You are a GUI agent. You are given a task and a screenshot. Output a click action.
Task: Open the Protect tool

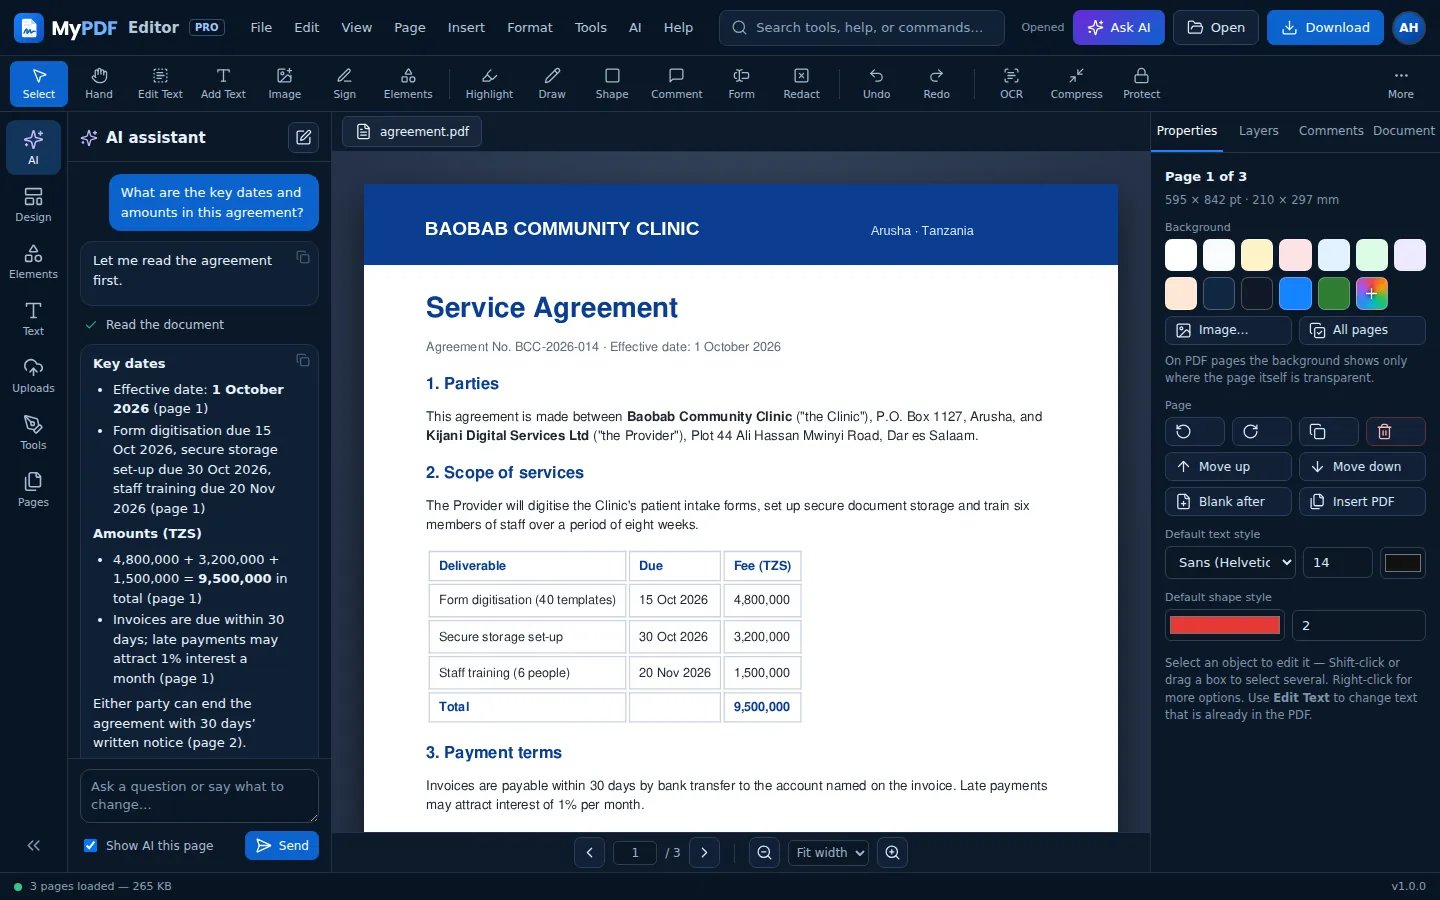(1141, 84)
